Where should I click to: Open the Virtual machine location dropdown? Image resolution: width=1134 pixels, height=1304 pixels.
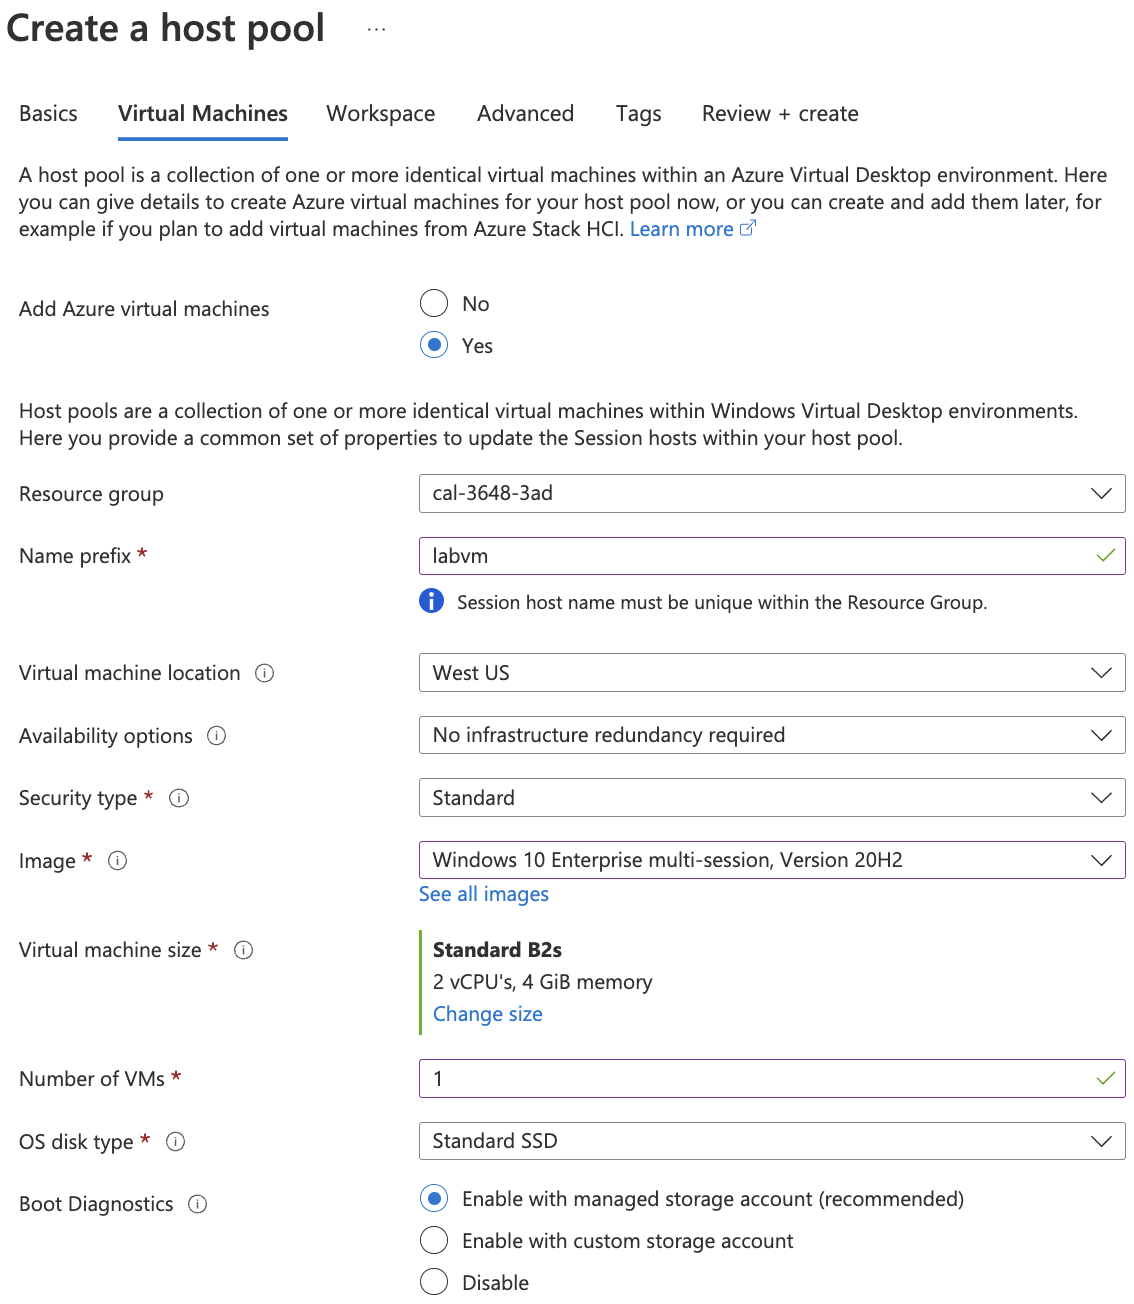pos(771,673)
